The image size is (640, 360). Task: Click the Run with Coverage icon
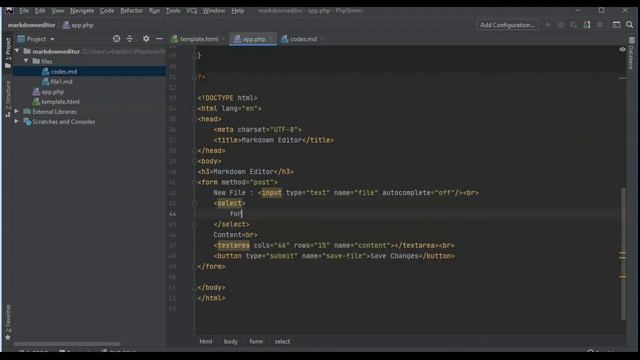click(x=574, y=25)
